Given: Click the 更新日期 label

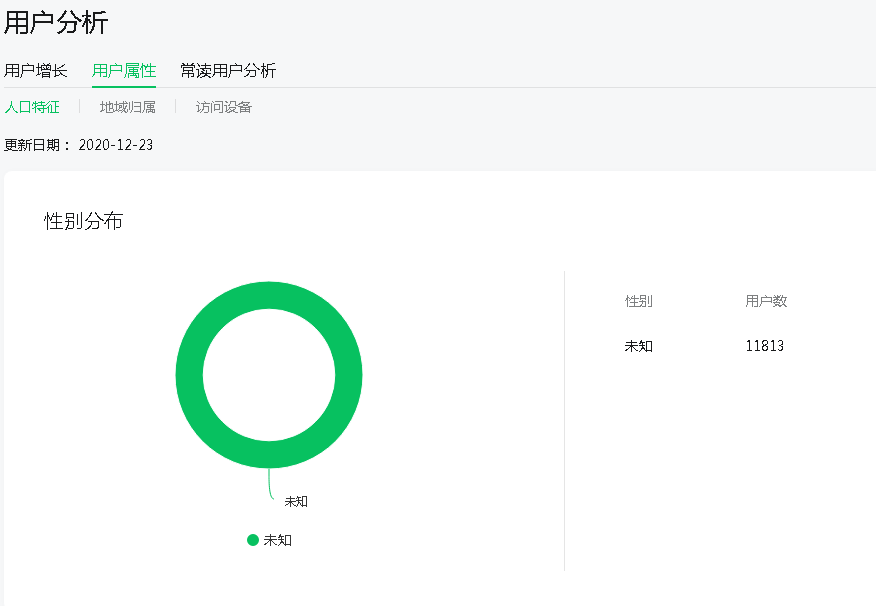Looking at the screenshot, I should (x=32, y=145).
